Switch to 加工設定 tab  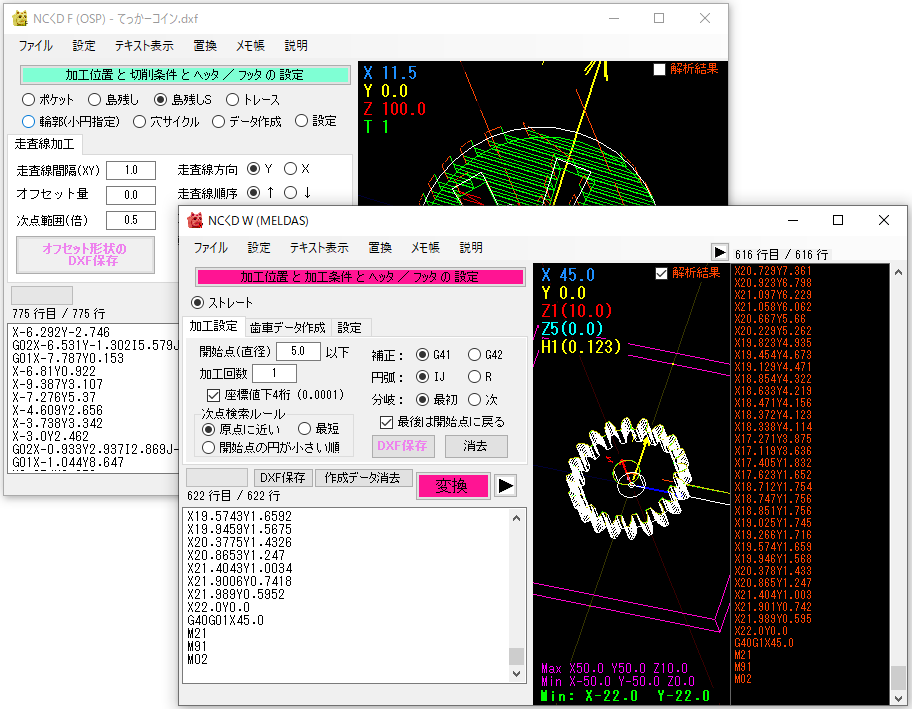pos(213,326)
